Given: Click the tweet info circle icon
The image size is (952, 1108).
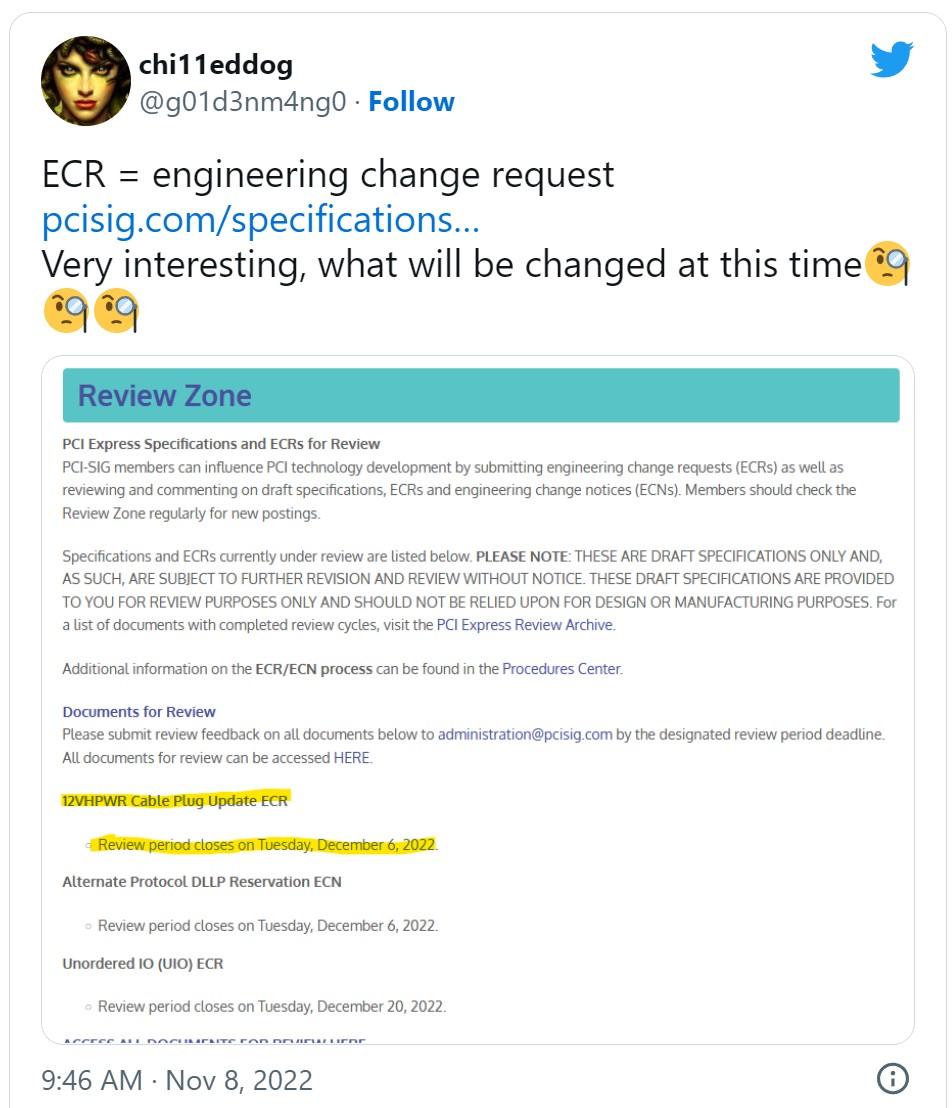Looking at the screenshot, I should (x=892, y=1078).
